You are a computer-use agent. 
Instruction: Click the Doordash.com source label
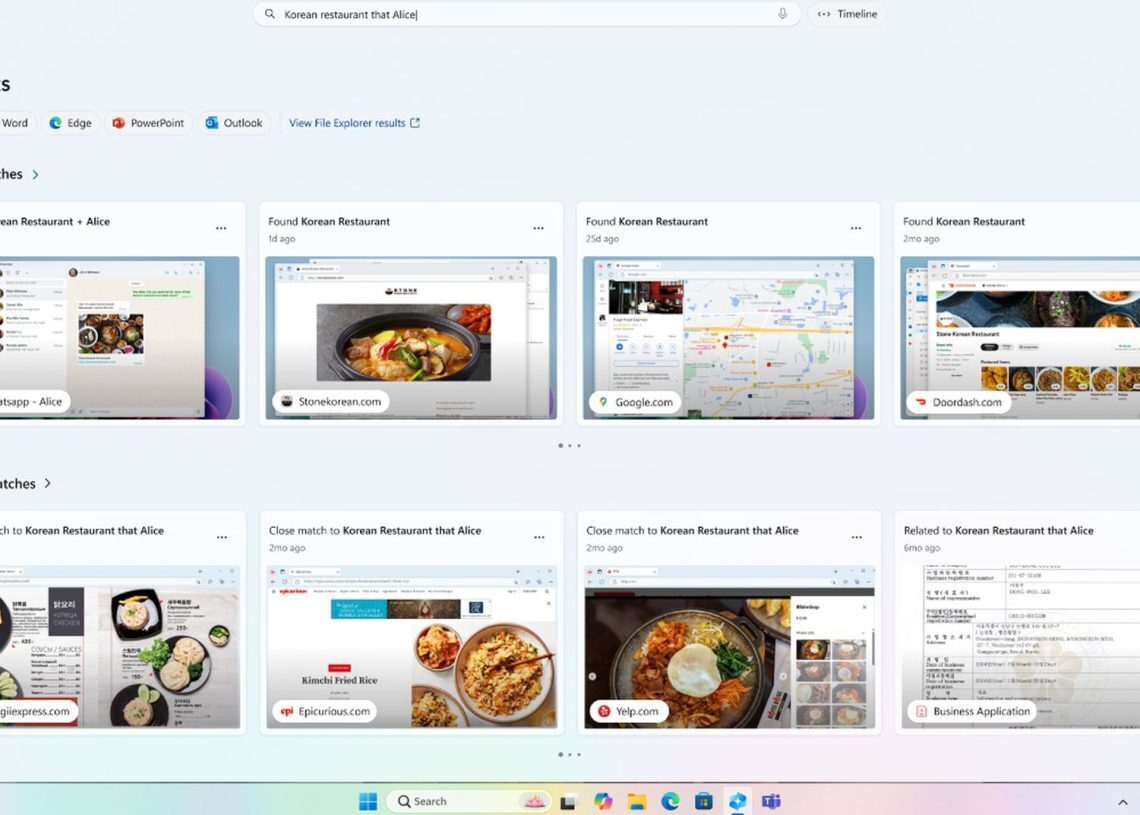tap(959, 401)
